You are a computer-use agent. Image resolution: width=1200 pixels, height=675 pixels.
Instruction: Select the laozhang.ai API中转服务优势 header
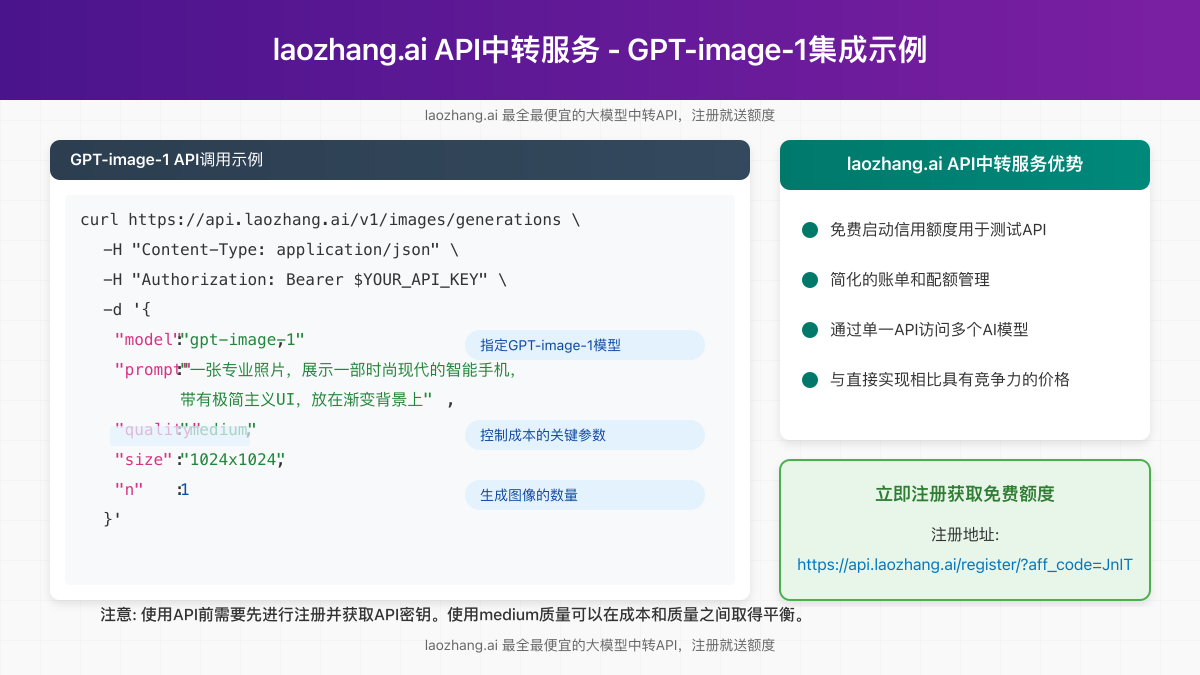click(x=965, y=165)
